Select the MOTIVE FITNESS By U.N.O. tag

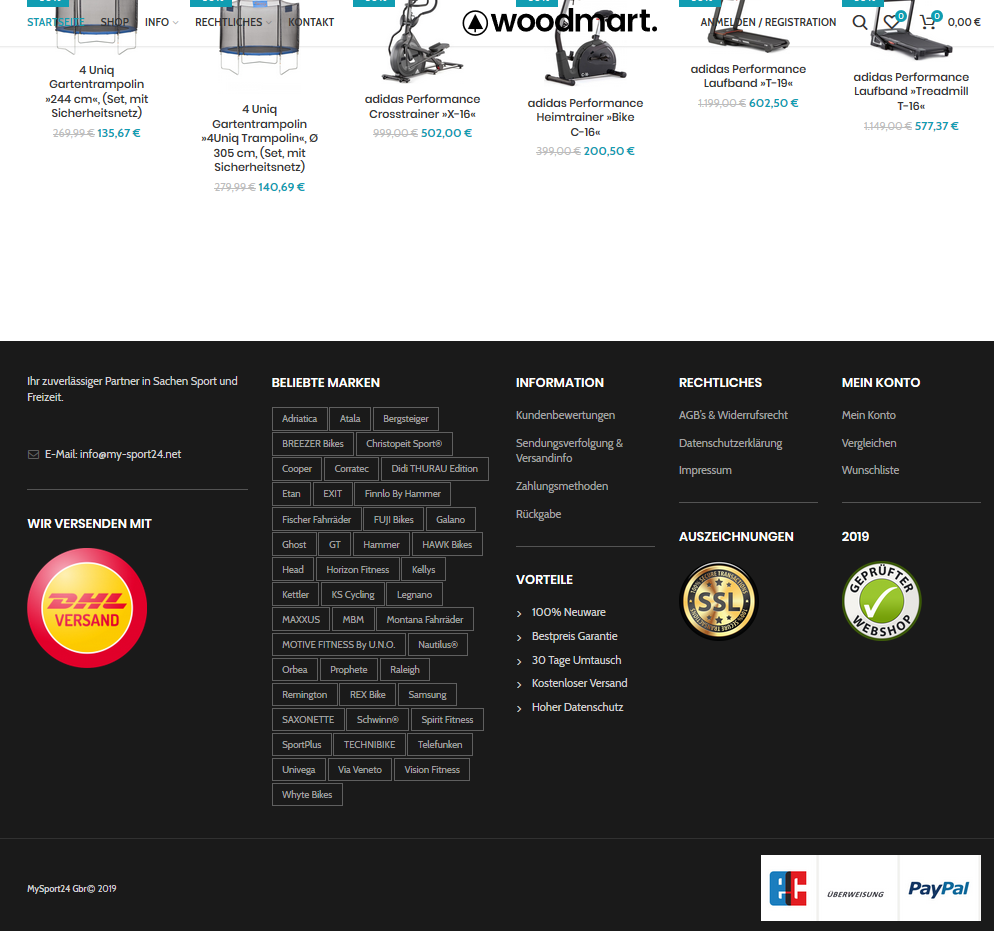pyautogui.click(x=339, y=645)
